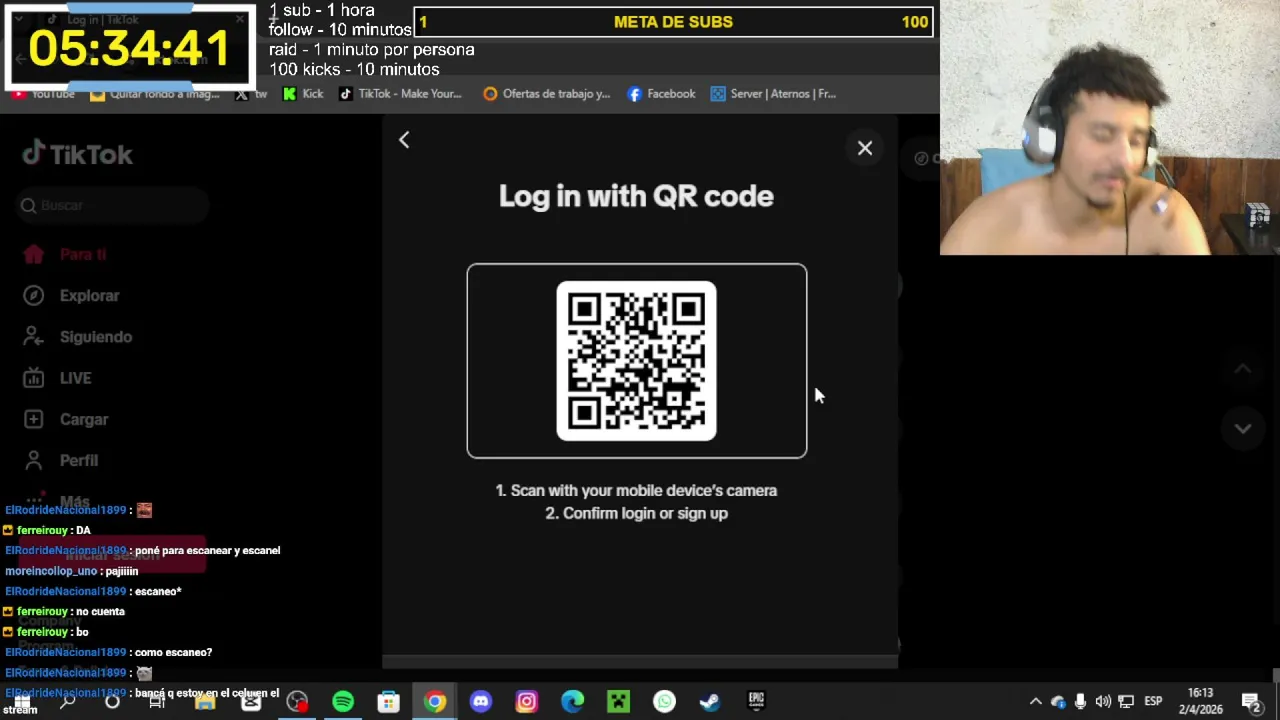Open the Ofertas de trabajo bookmark

click(546, 94)
